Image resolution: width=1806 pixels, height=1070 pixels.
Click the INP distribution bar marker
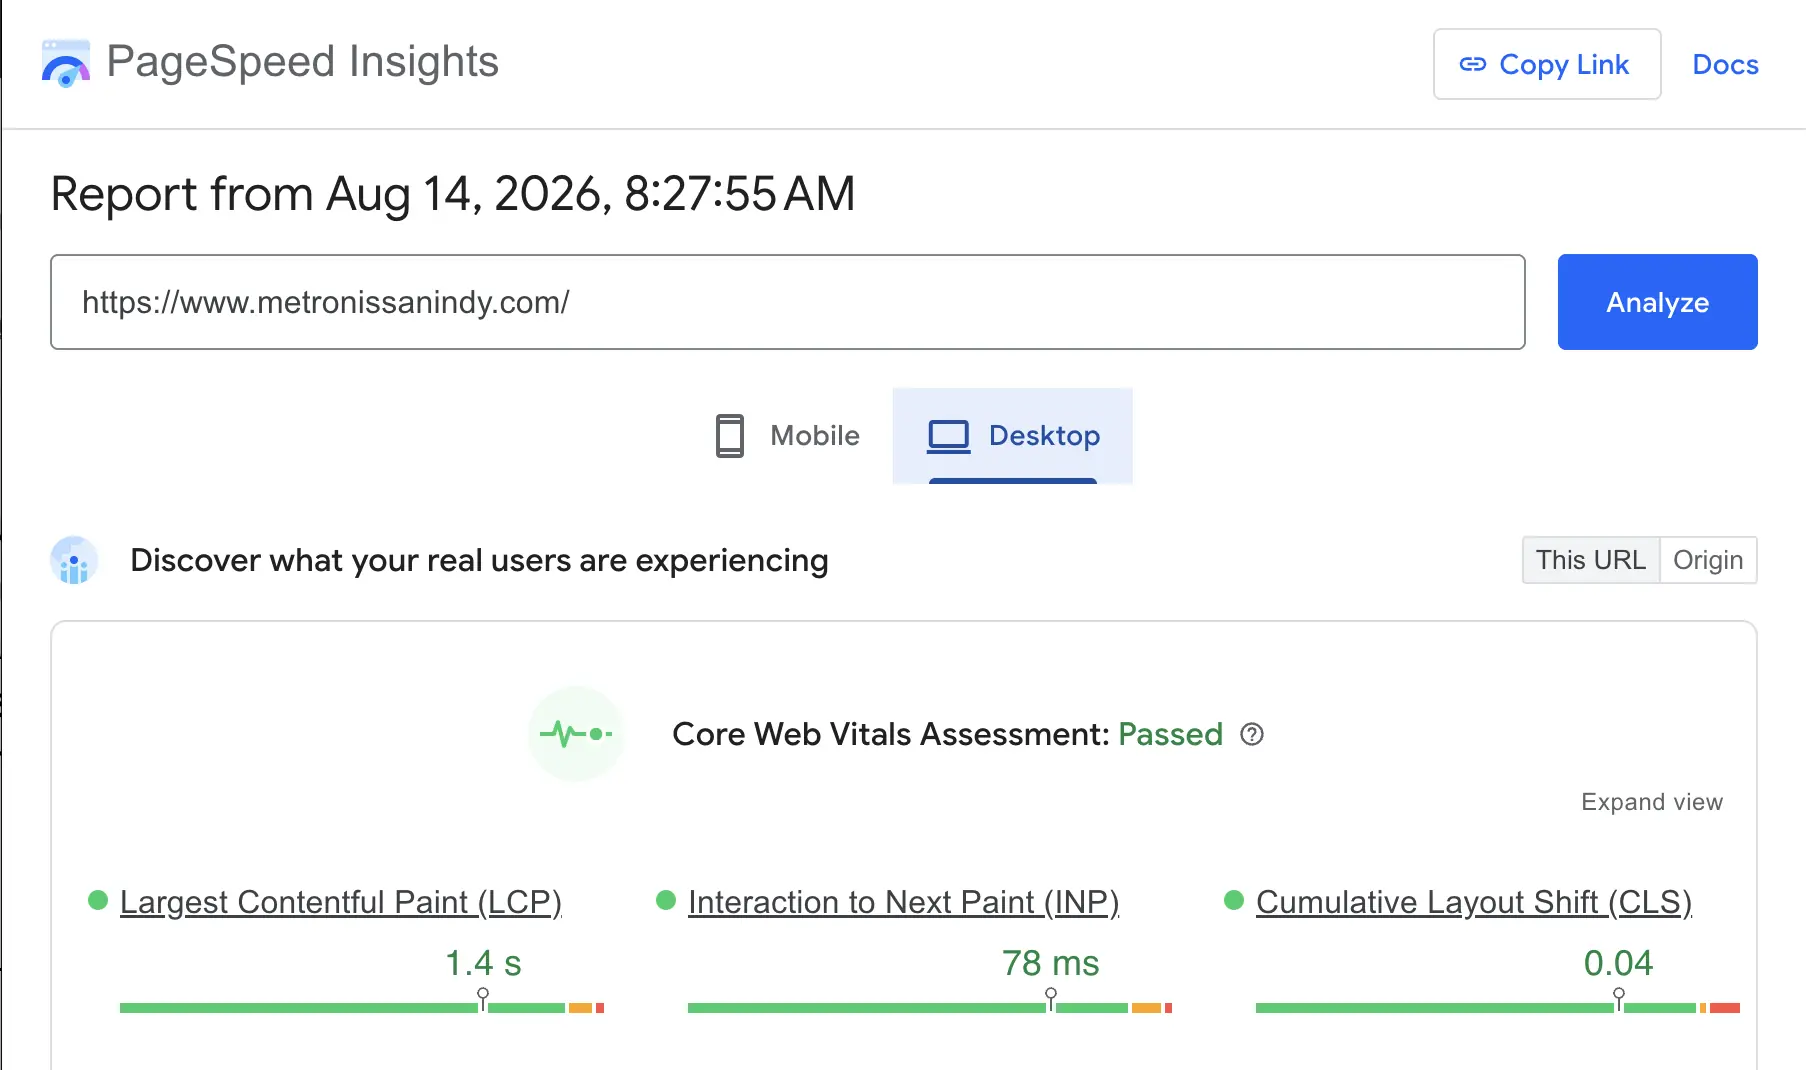tap(1051, 999)
